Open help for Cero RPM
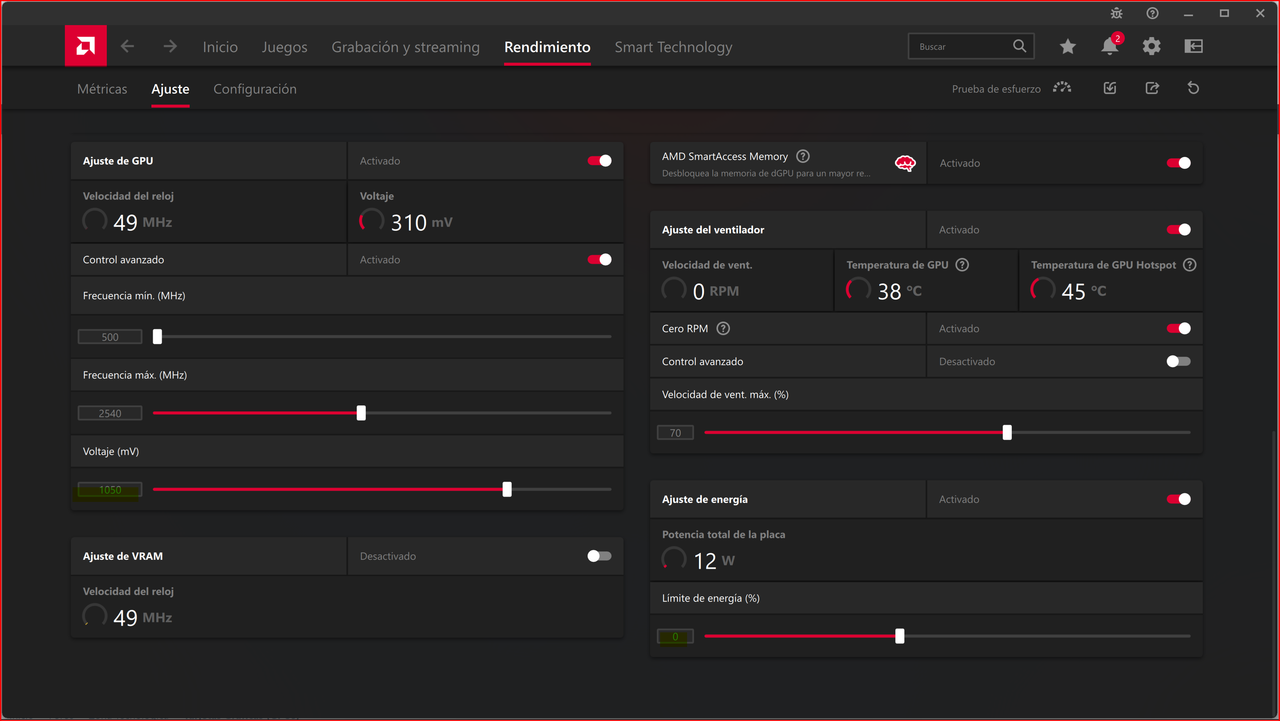Screen dimensions: 1280x721 click(x=723, y=328)
